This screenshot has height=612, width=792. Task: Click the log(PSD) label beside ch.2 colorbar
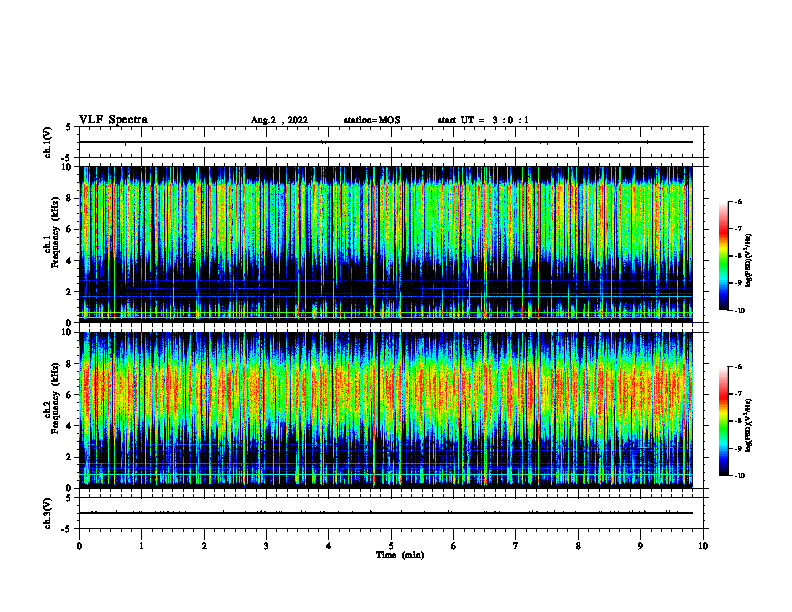coord(749,424)
